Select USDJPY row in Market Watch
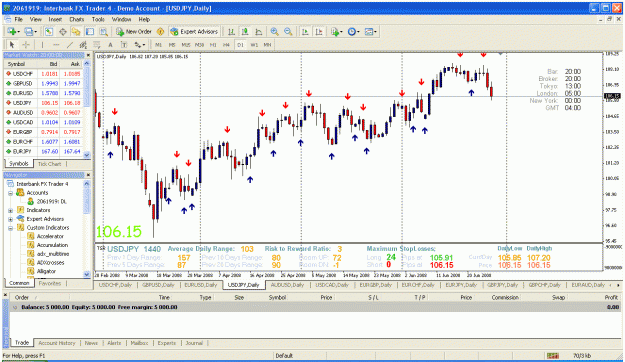The width and height of the screenshot is (625, 362). point(43,103)
